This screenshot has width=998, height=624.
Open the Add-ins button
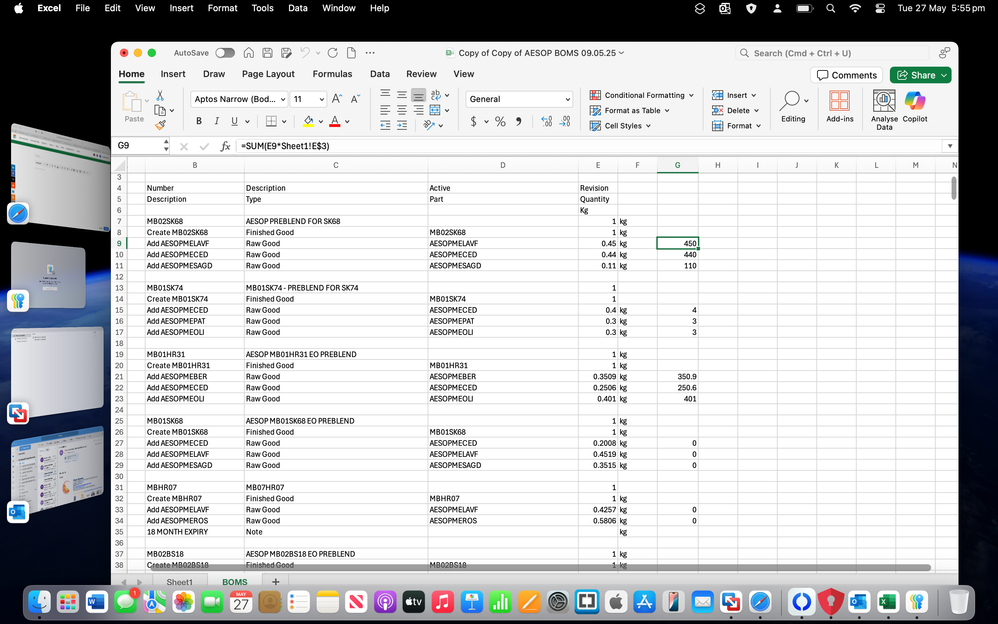(x=840, y=106)
